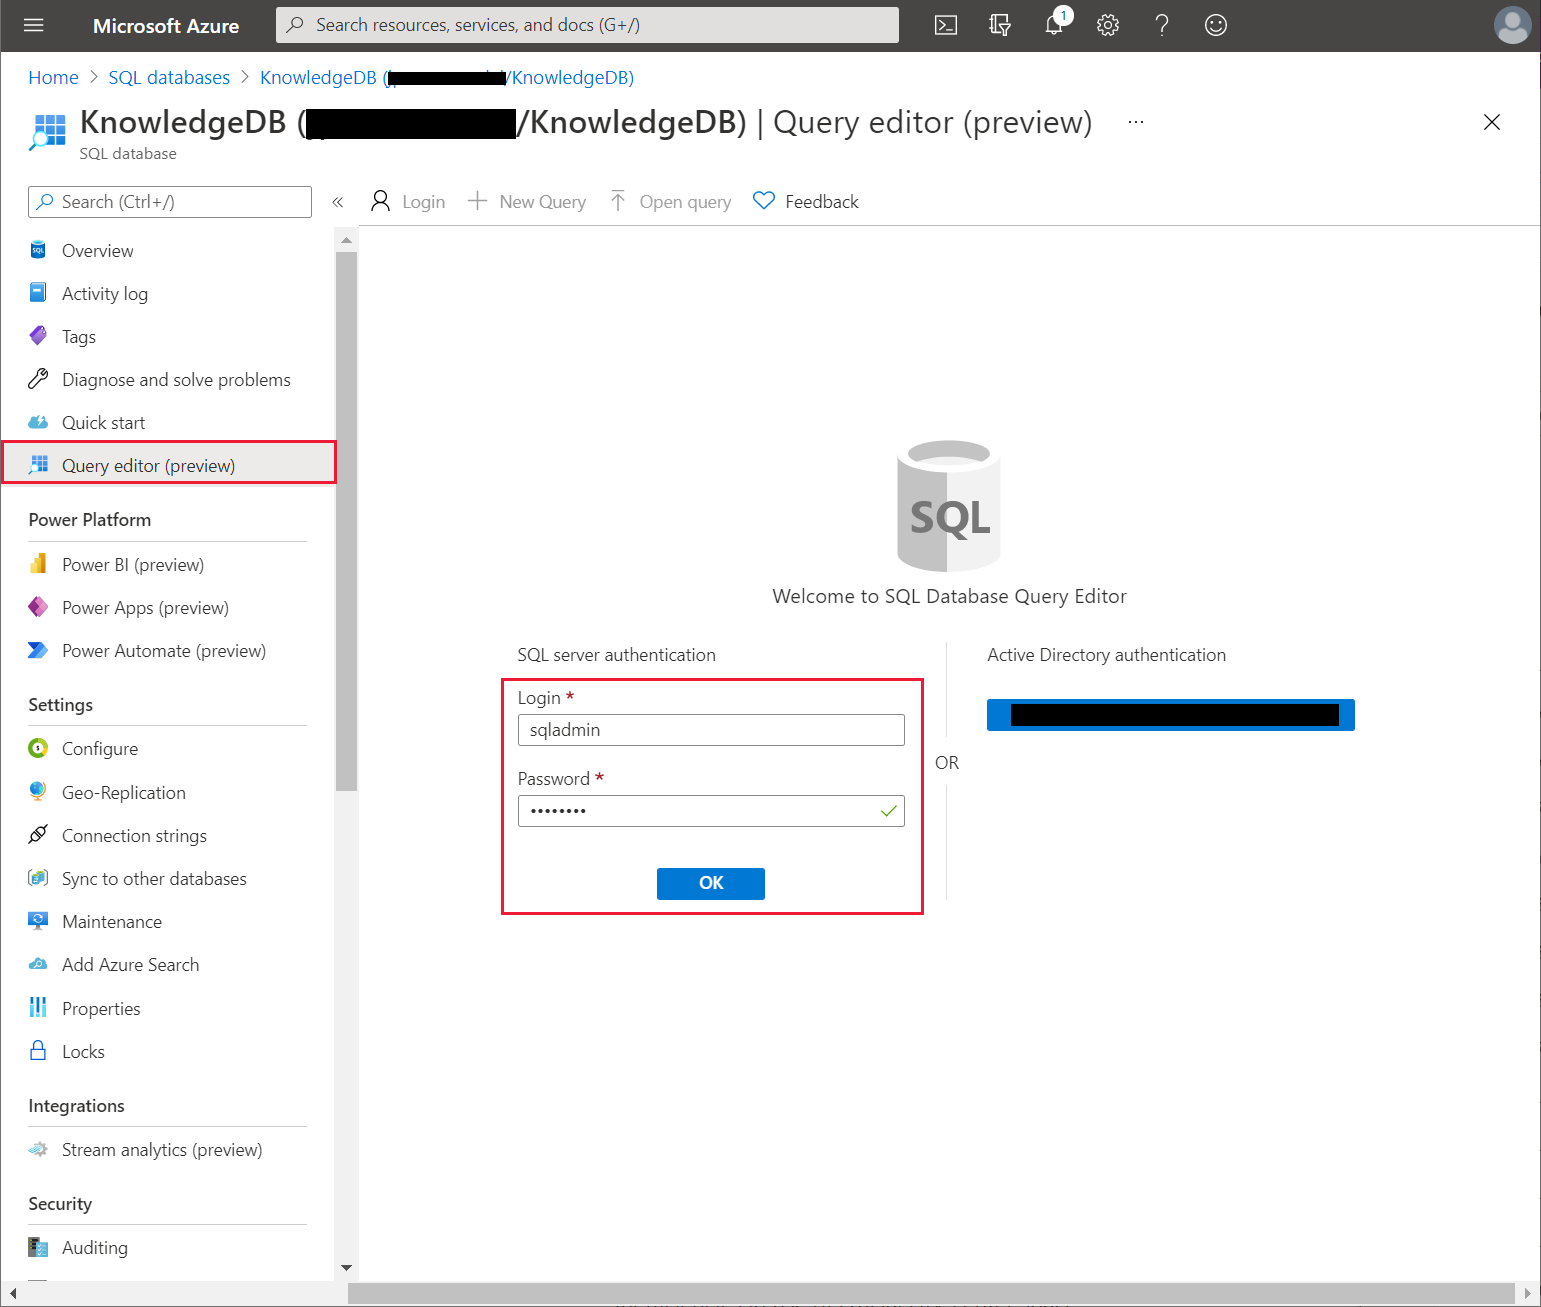Open the ellipsis menu next to Query editor
This screenshot has height=1307, width=1541.
tap(1135, 122)
